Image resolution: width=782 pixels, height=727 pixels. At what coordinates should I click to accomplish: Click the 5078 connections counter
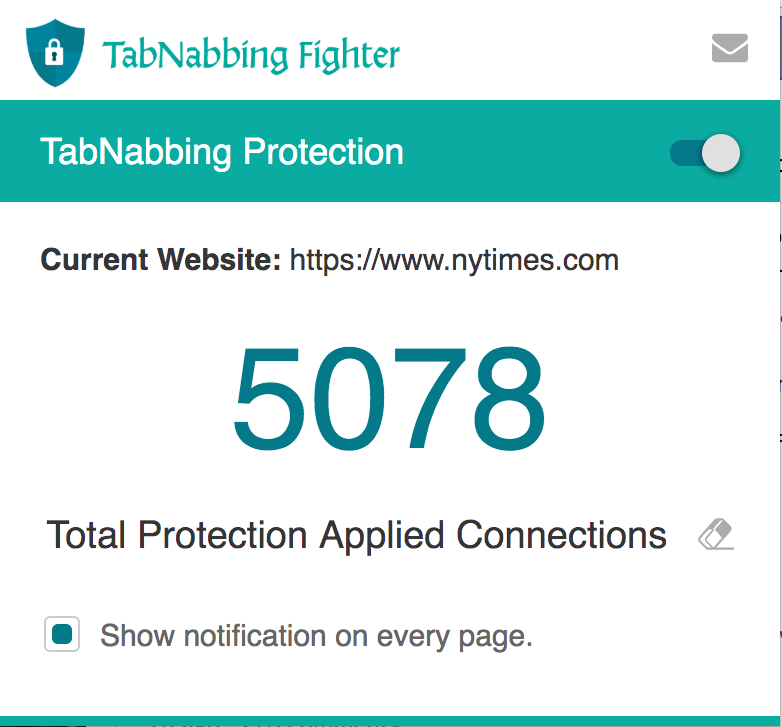(x=390, y=402)
